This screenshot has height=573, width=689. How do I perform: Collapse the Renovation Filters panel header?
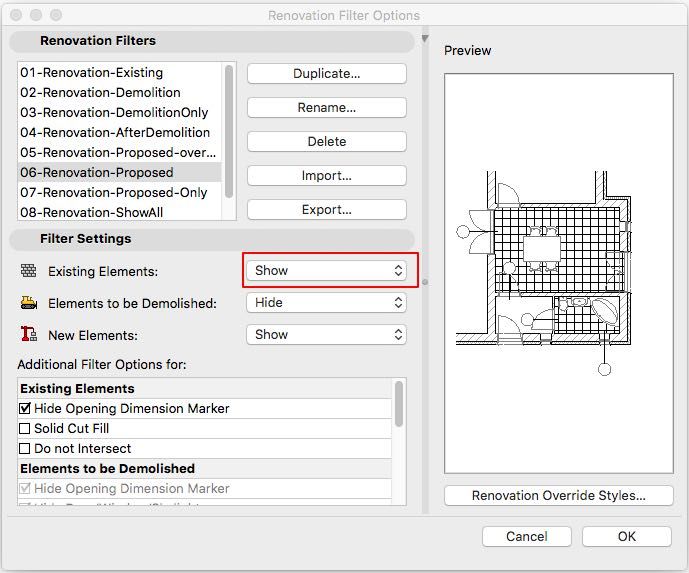(212, 41)
